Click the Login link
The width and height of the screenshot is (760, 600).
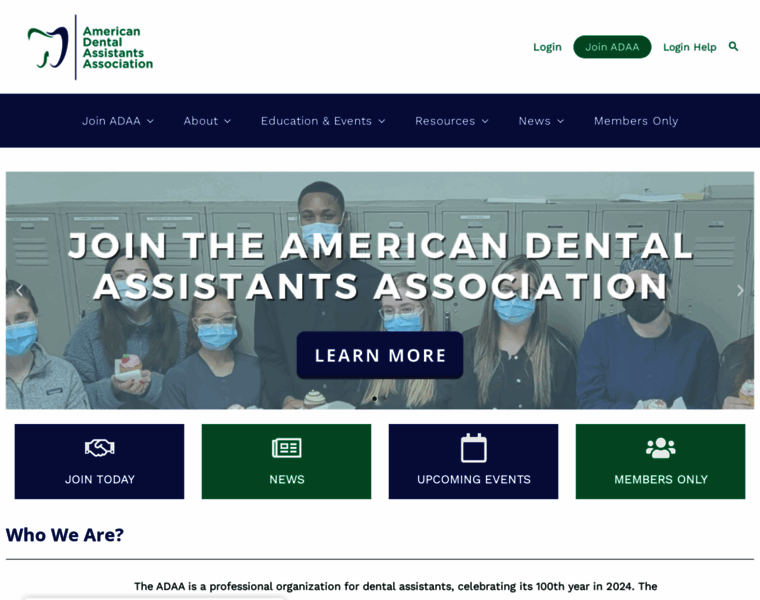(x=547, y=47)
